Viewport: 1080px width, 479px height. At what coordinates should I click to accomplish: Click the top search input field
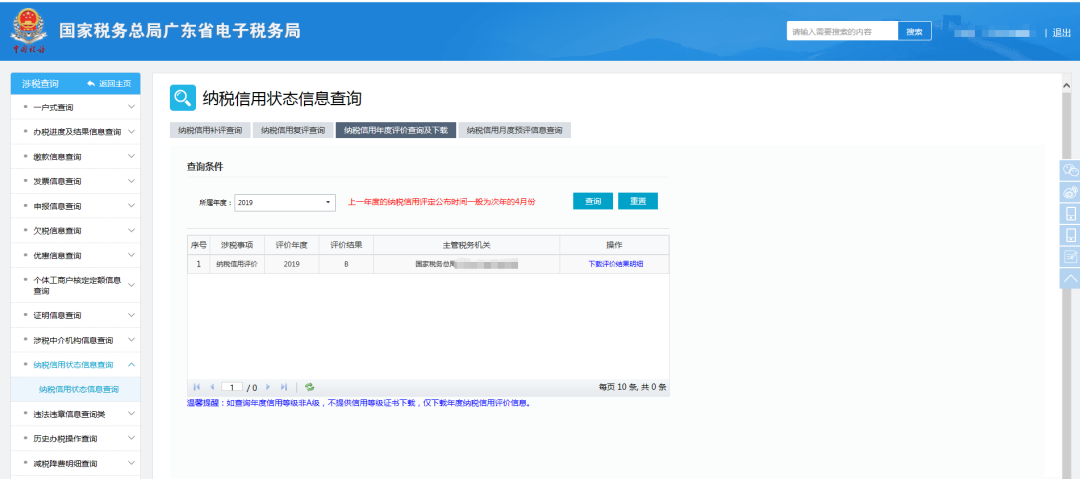(x=842, y=32)
